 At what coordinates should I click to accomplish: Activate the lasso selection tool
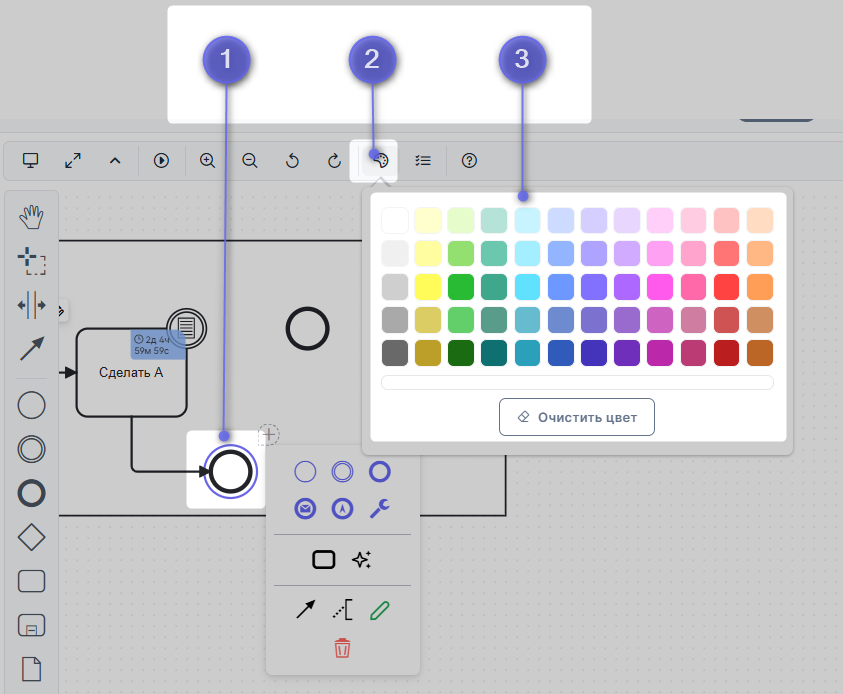[32, 261]
